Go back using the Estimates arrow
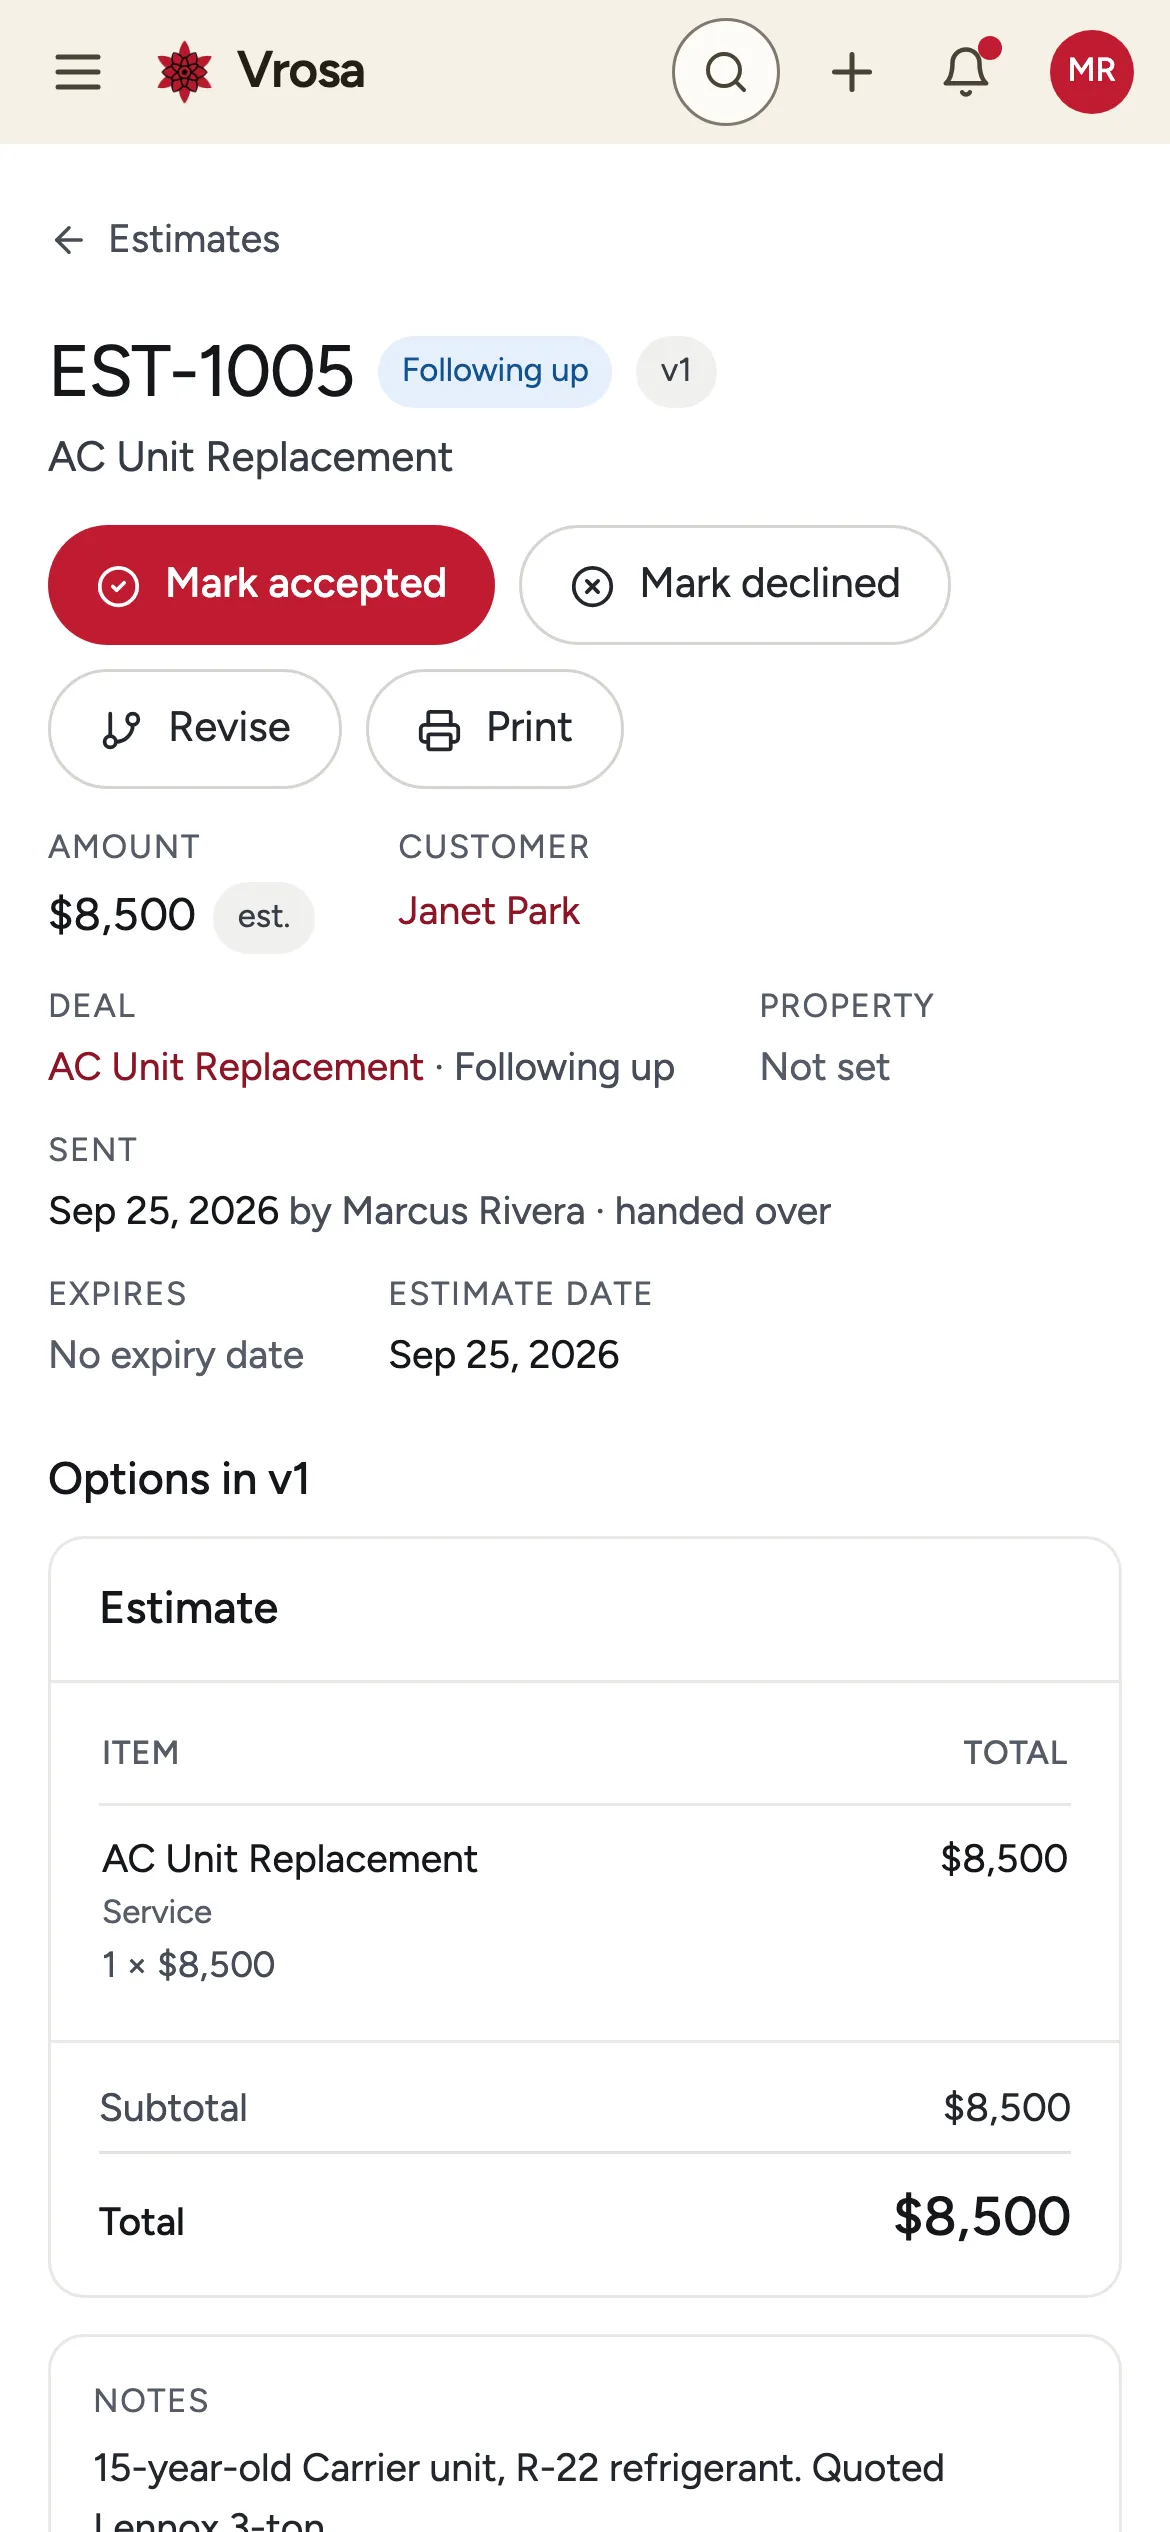1170x2532 pixels. tap(68, 240)
